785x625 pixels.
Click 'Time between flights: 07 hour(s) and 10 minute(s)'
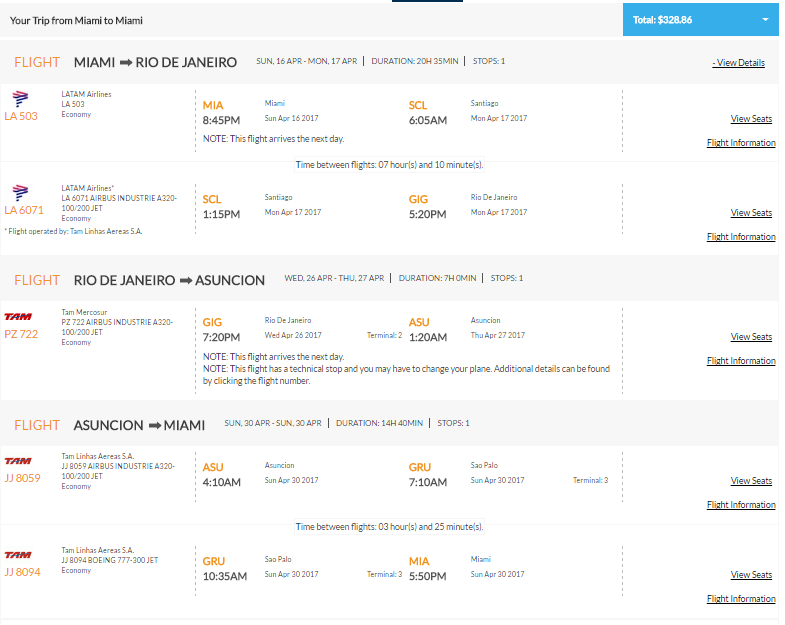[389, 165]
